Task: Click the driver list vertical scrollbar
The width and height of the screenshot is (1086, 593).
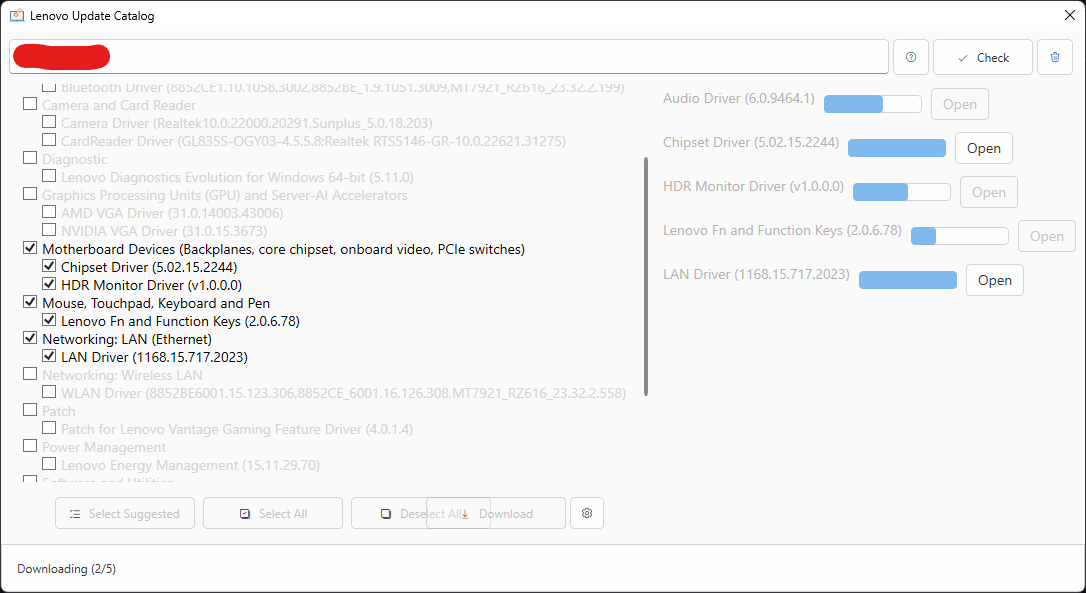Action: pos(646,276)
